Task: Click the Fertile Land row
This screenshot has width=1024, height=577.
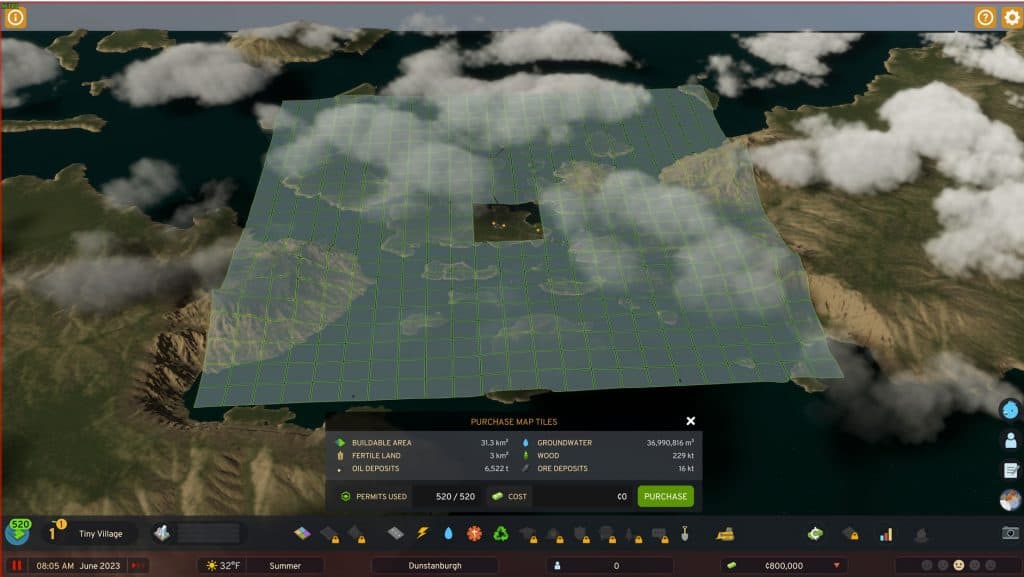Action: point(421,456)
